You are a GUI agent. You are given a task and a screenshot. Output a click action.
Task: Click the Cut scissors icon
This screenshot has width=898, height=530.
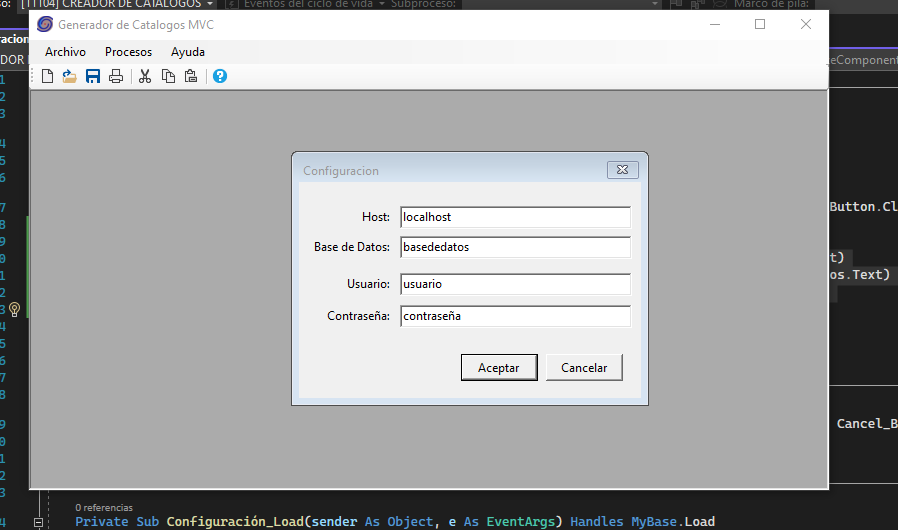[145, 76]
